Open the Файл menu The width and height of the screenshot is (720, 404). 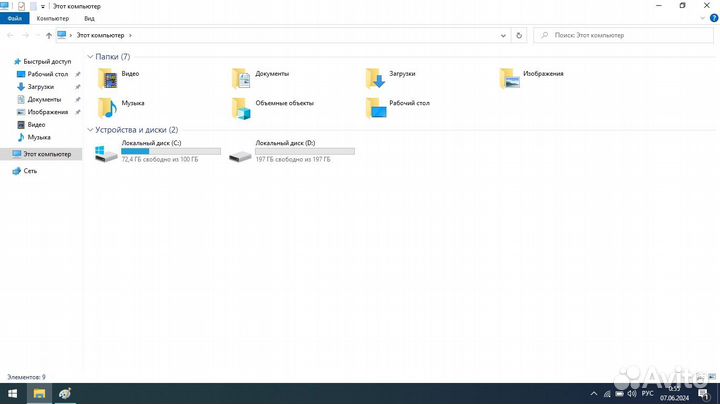point(15,18)
